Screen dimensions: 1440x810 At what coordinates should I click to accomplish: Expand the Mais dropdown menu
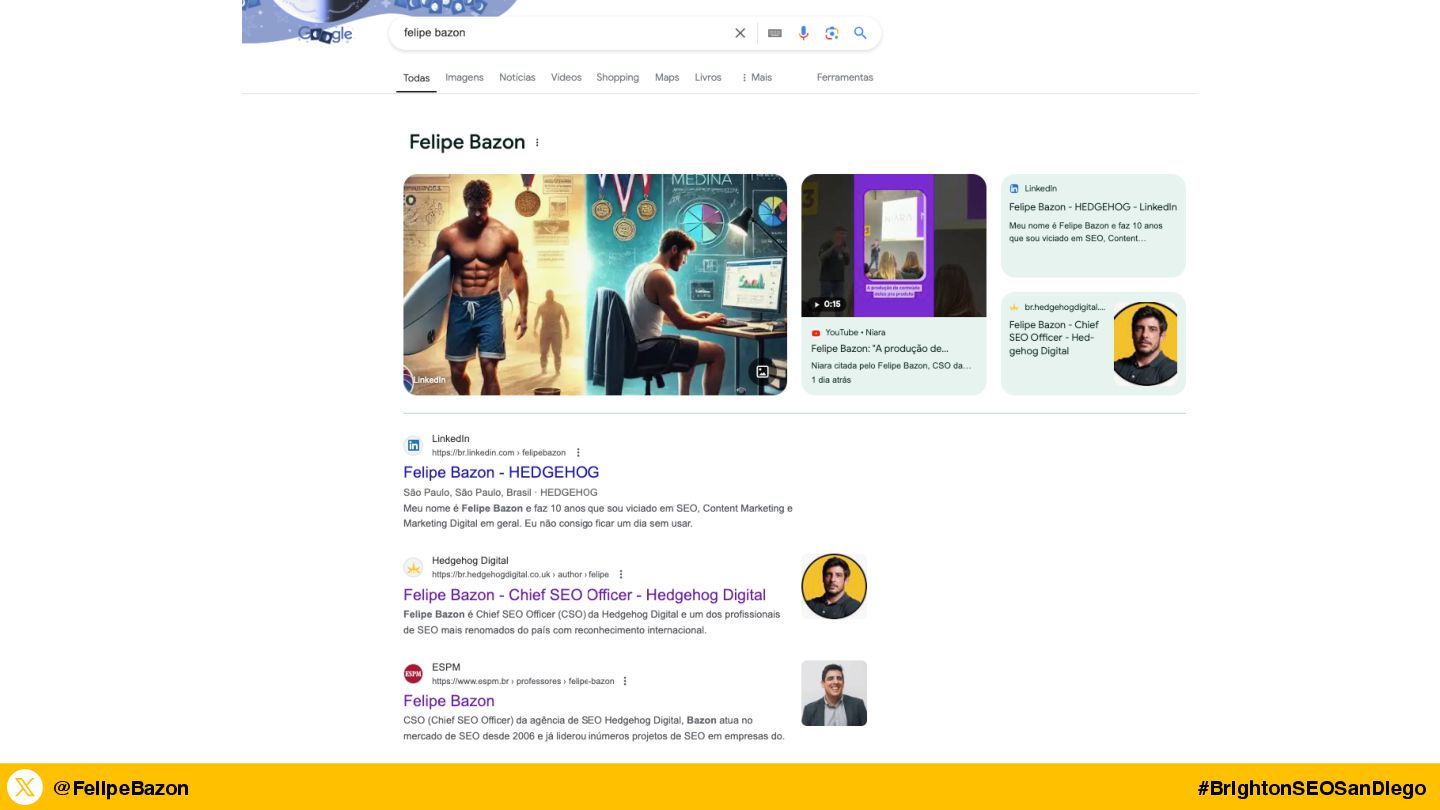pos(757,78)
